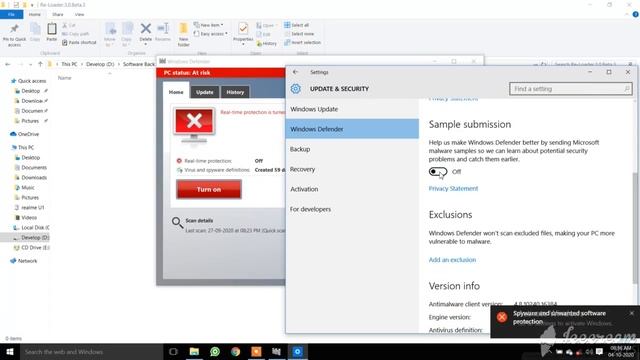The image size is (640, 360).
Task: Select Backup in Settings sidebar
Action: coord(352,149)
